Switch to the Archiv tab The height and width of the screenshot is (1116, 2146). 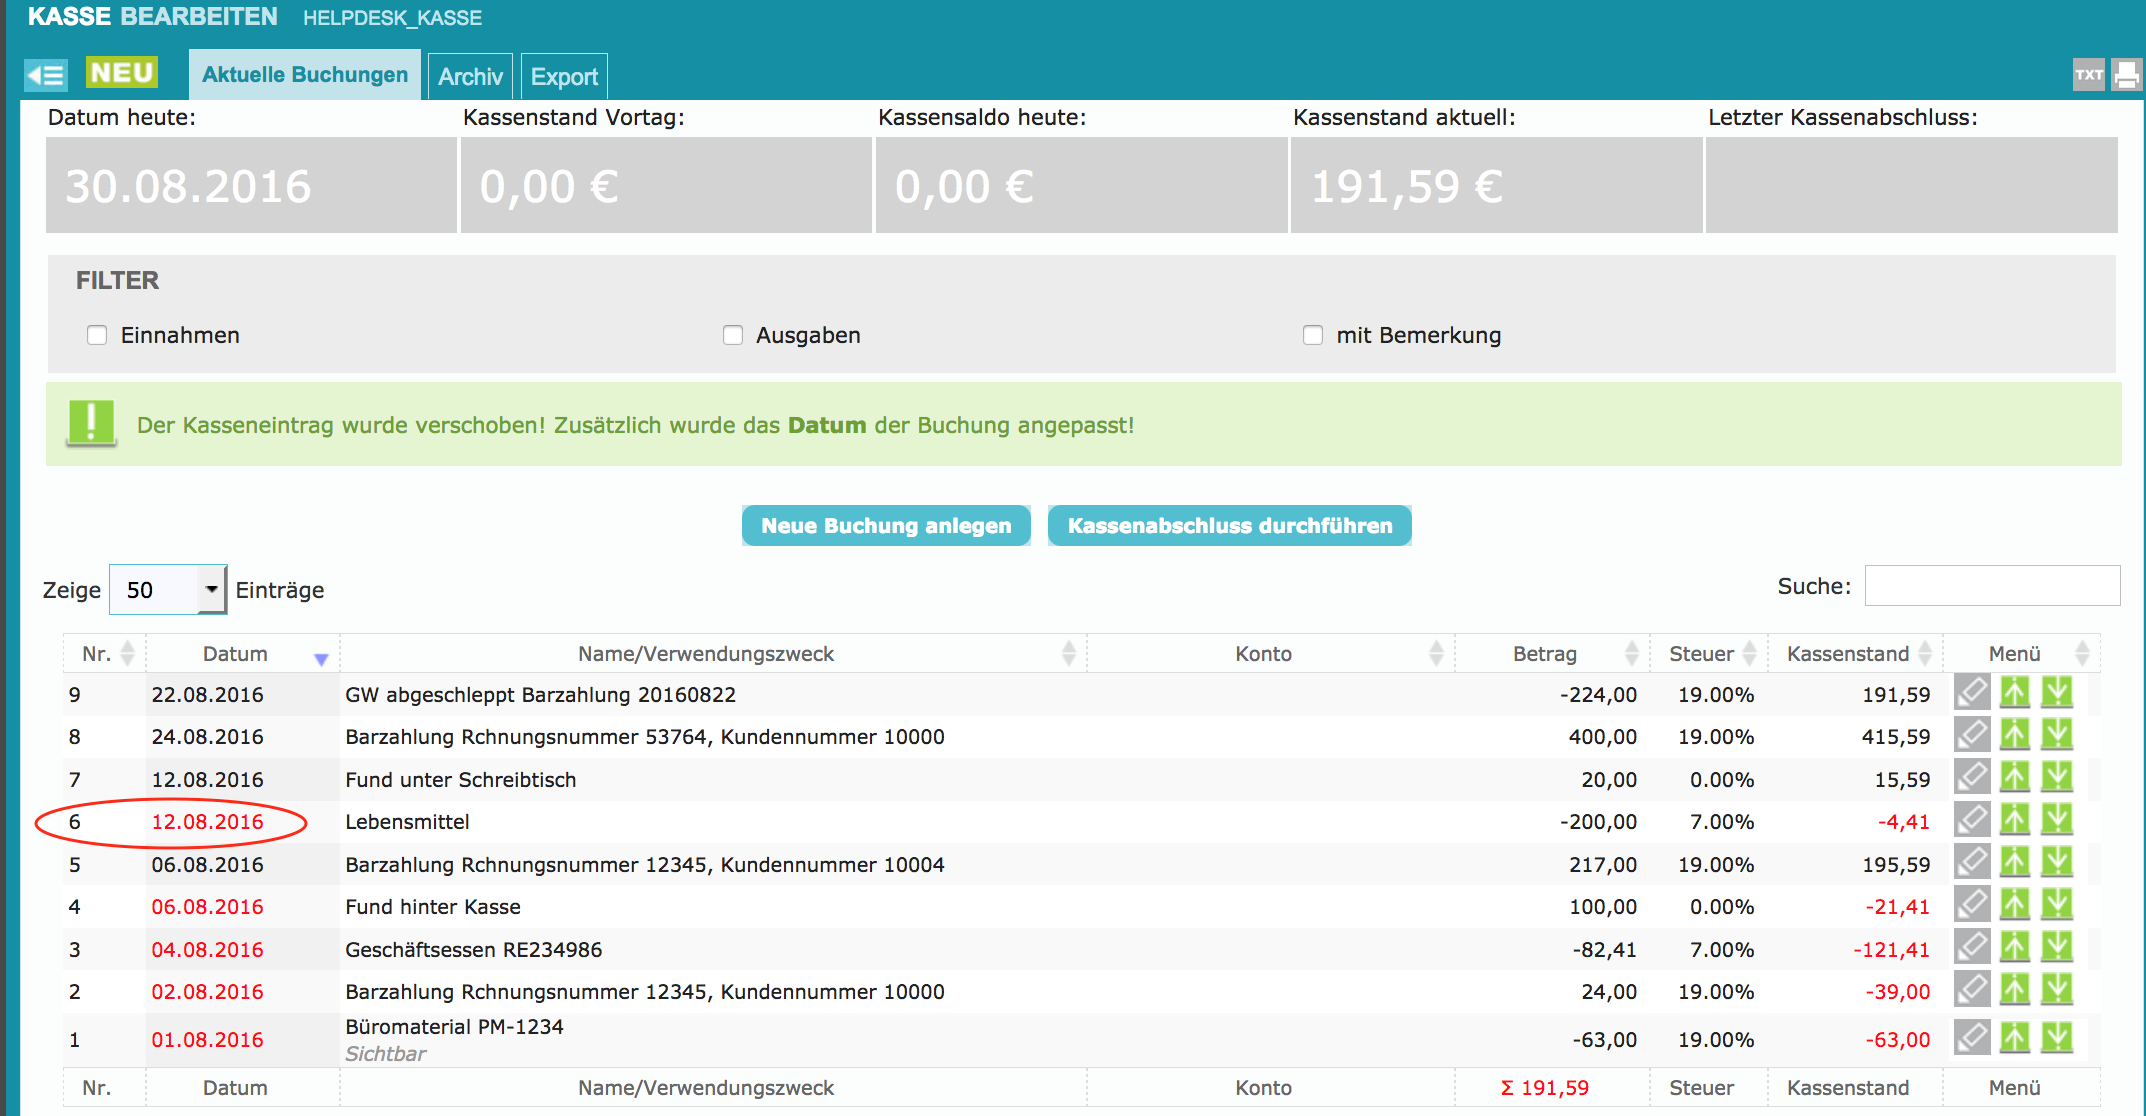pyautogui.click(x=470, y=77)
